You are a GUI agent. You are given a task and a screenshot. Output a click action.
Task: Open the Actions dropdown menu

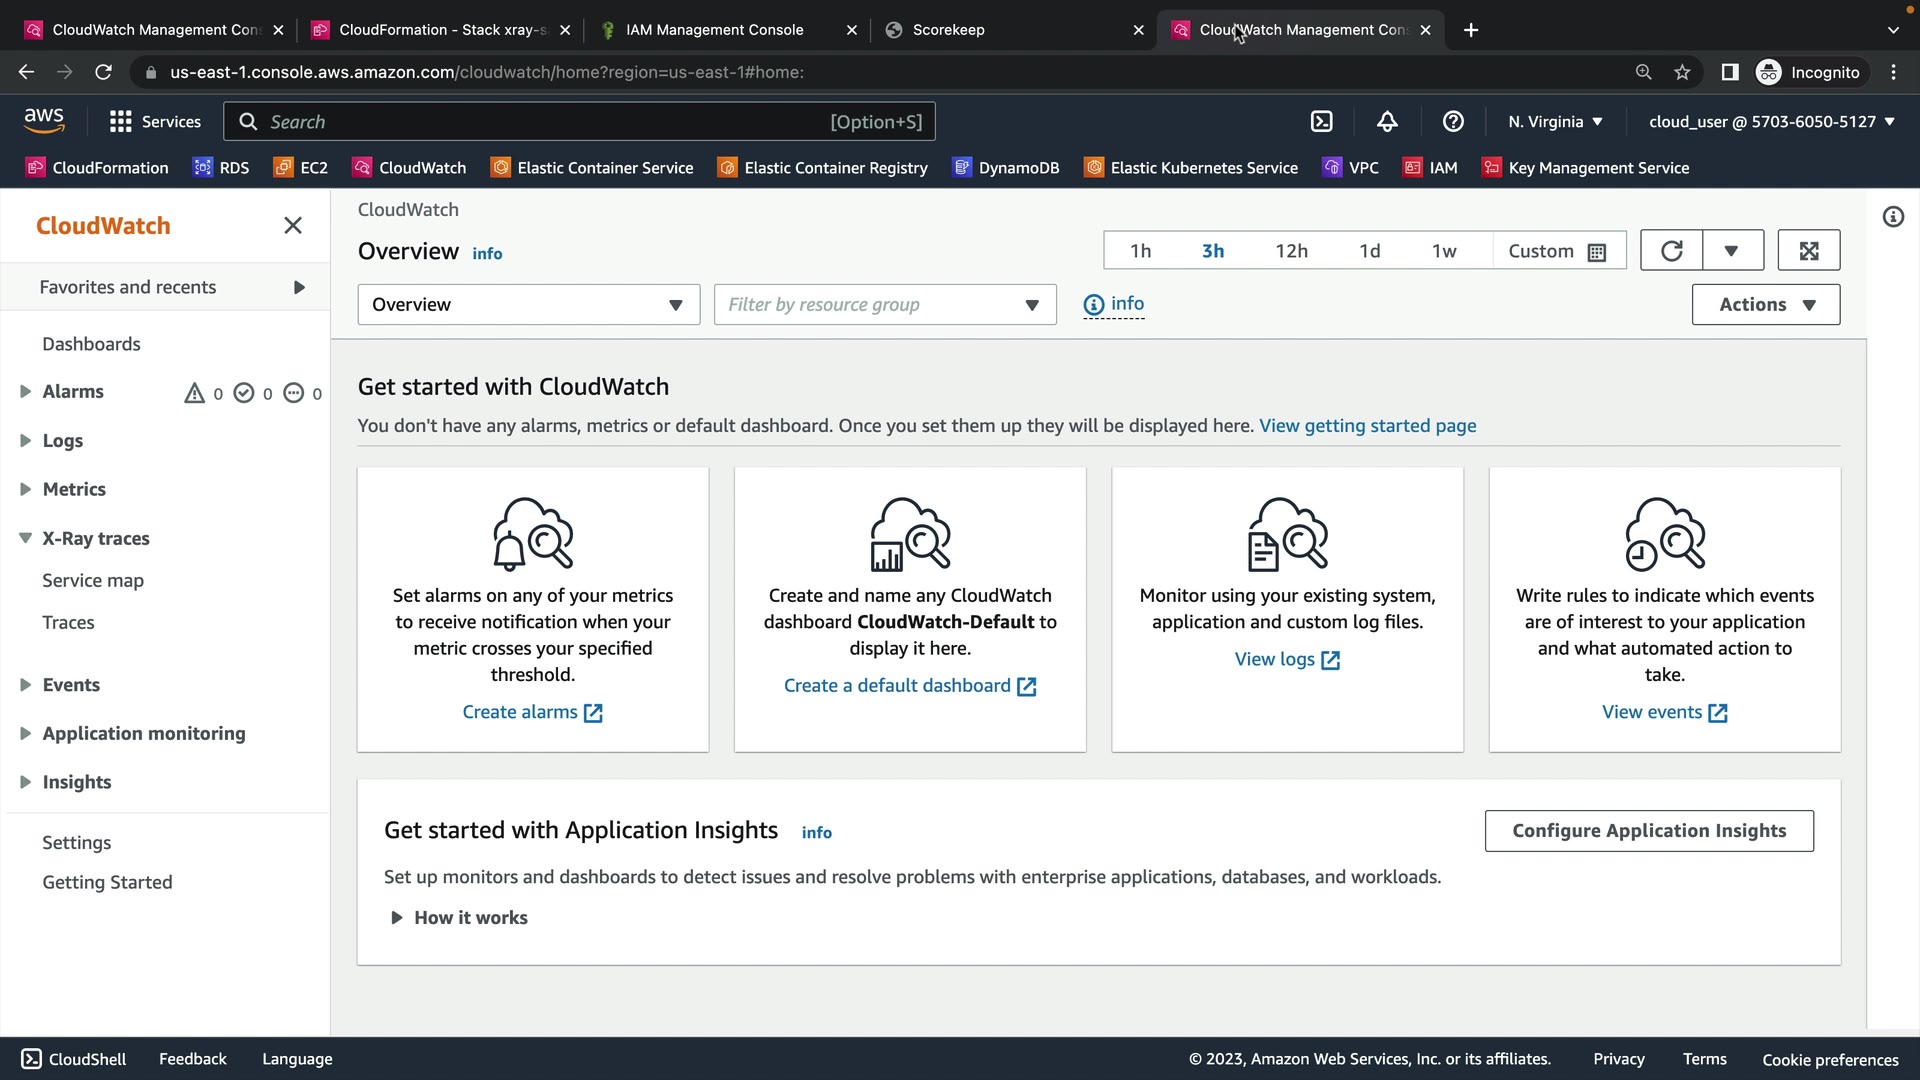(1765, 305)
